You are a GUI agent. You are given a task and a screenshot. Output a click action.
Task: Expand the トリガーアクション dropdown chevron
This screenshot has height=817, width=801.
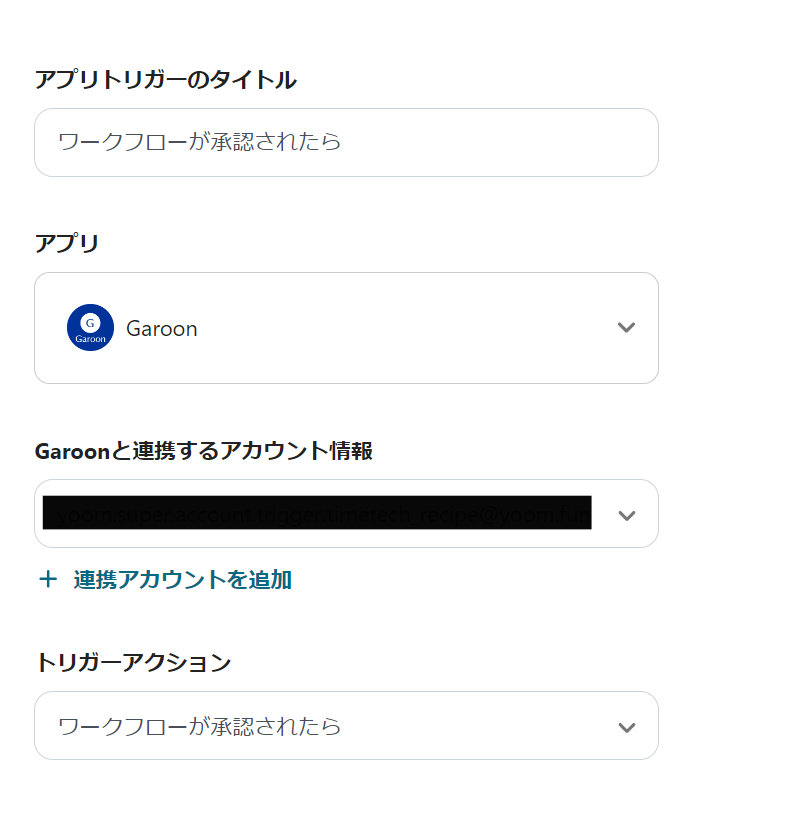click(x=626, y=727)
